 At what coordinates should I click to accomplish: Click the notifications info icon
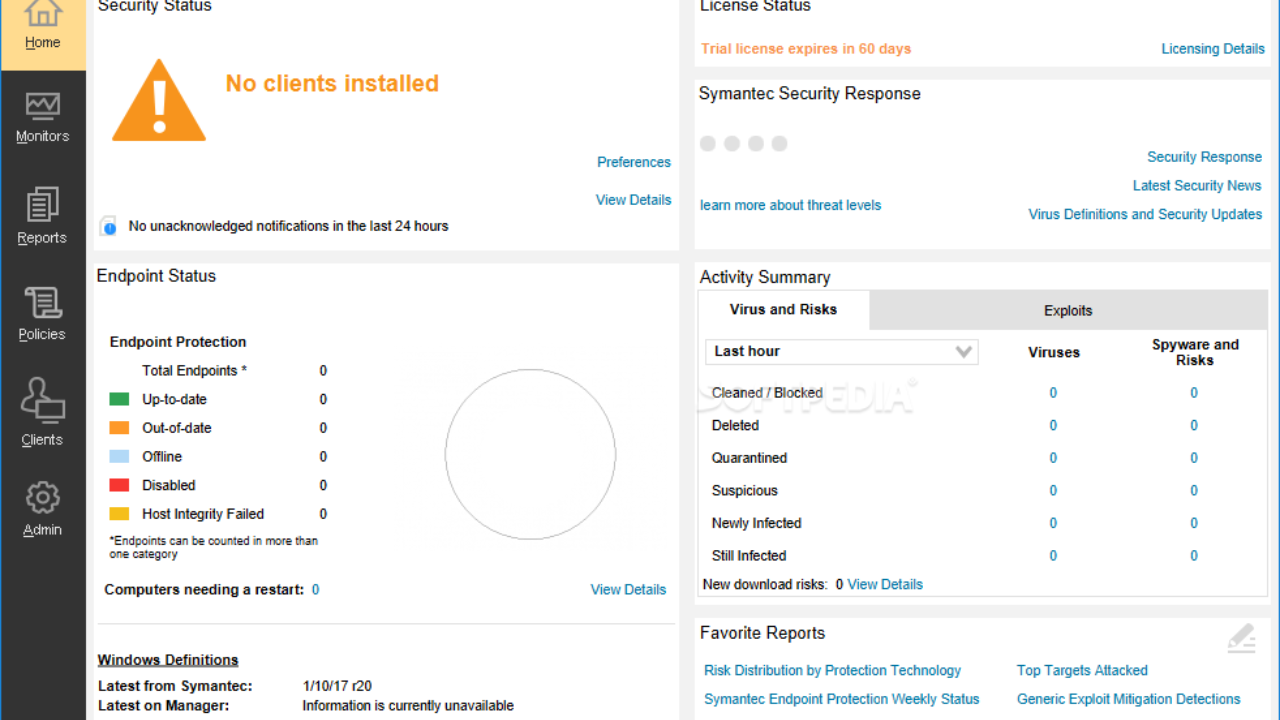[x=108, y=226]
